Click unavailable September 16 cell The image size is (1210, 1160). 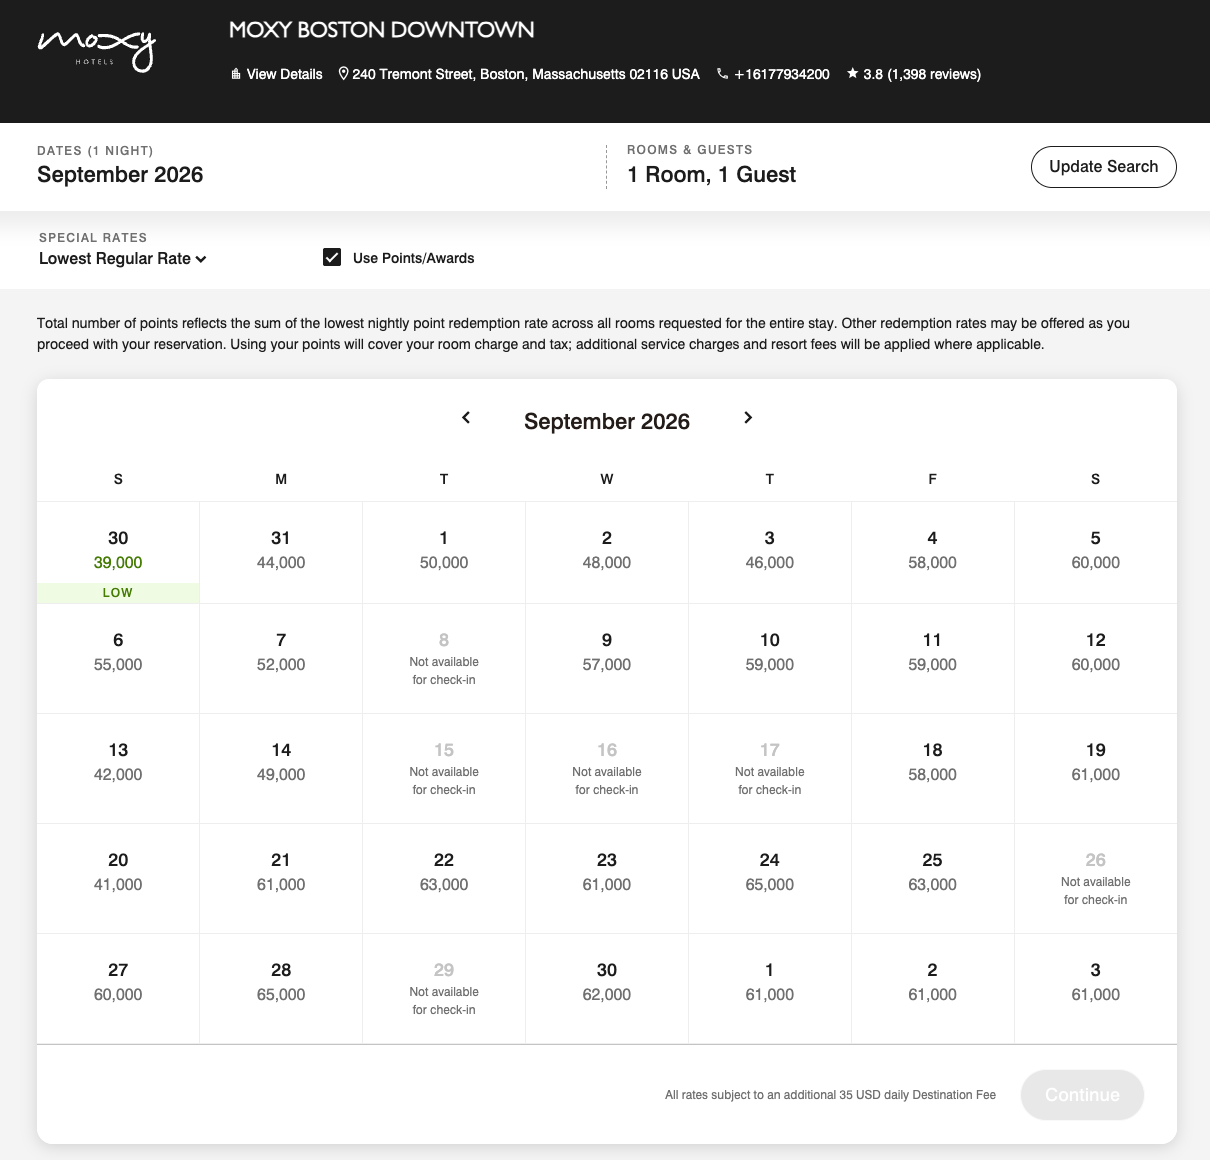[x=607, y=769]
